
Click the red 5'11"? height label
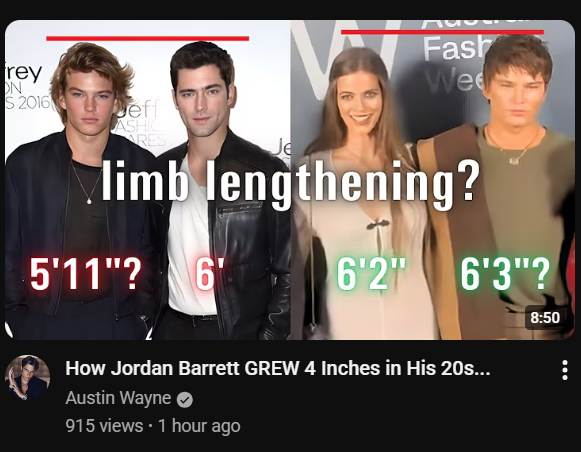(86, 274)
